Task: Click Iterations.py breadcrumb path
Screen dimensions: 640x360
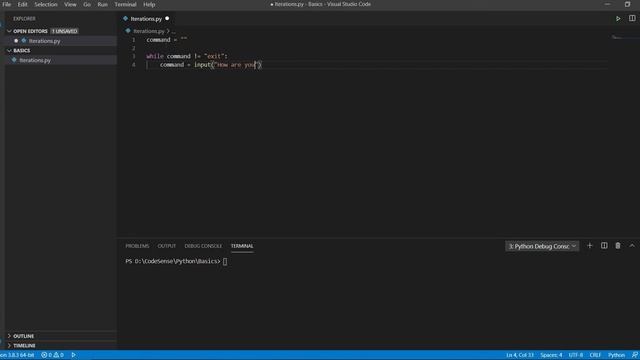Action: 149,31
